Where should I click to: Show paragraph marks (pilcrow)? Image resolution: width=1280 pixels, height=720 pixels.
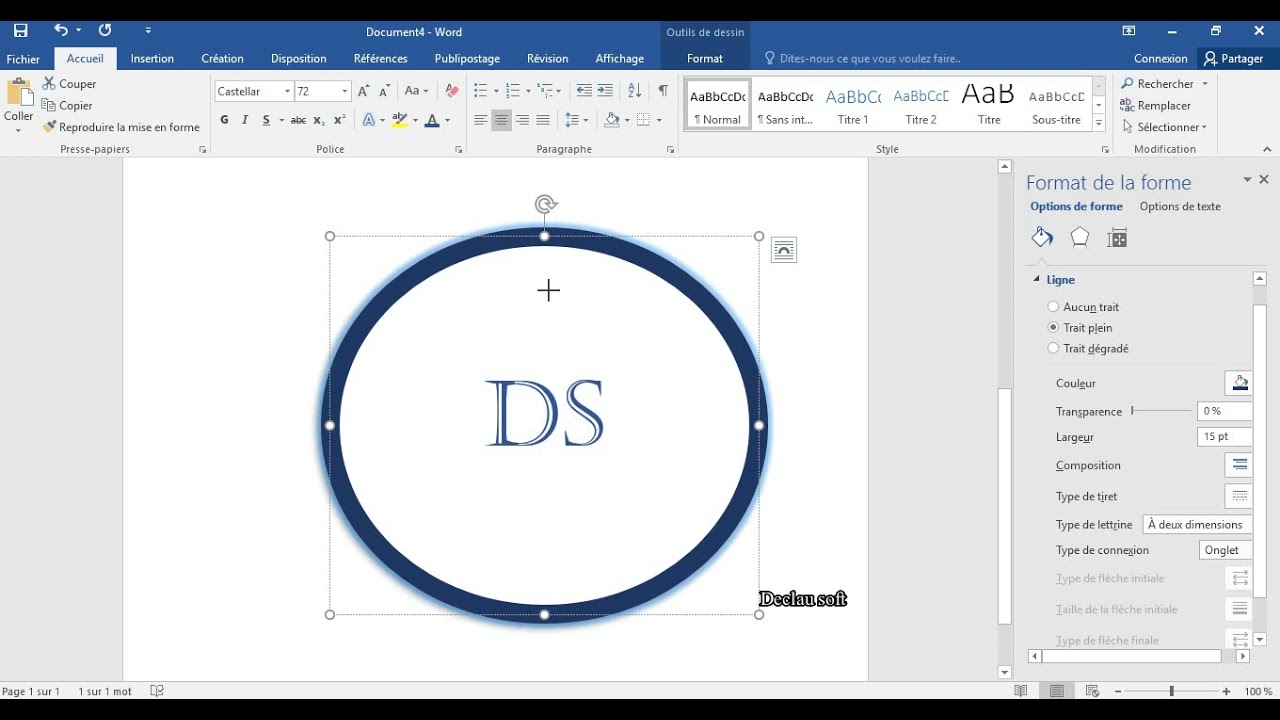663,91
